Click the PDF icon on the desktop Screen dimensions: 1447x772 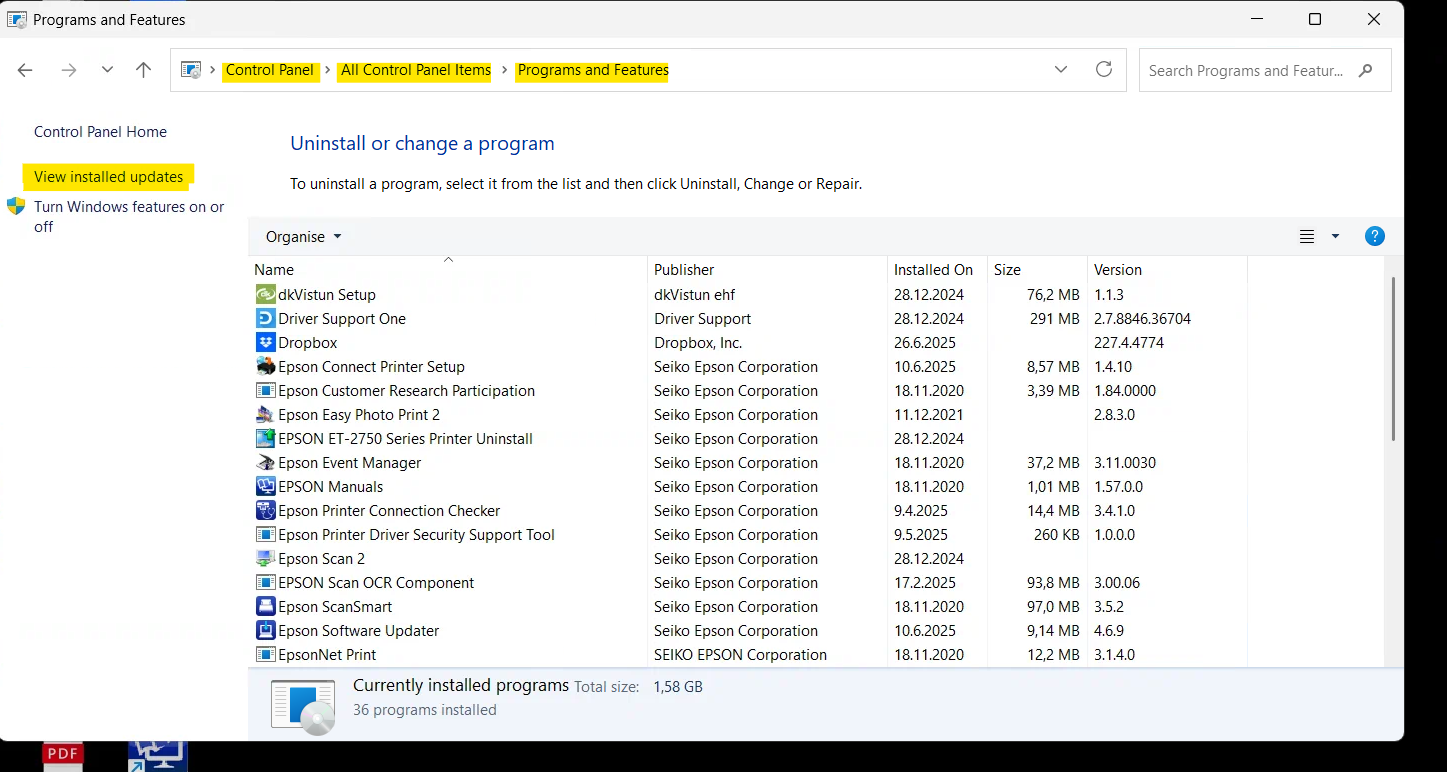coord(63,756)
